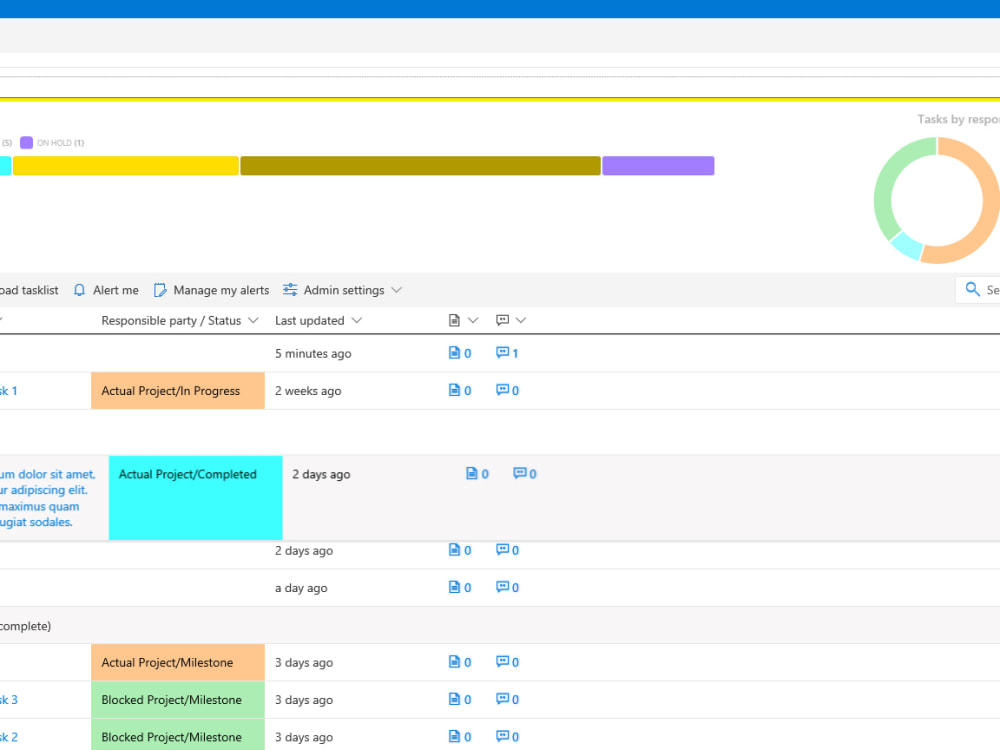Click the documents column header icon
This screenshot has height=750, width=1000.
coord(454,320)
